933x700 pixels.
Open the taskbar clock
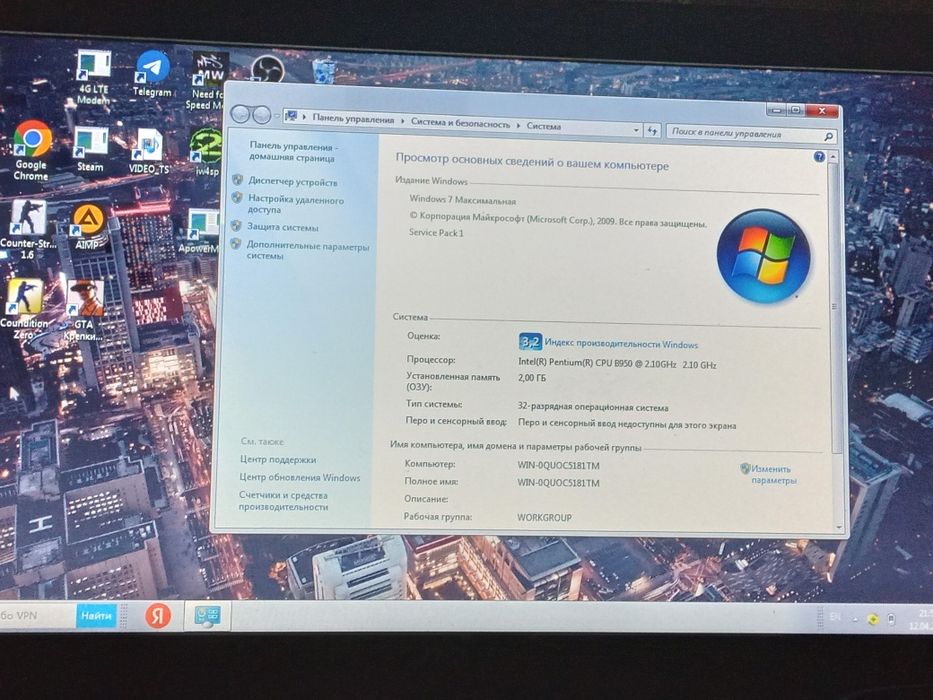pos(921,619)
